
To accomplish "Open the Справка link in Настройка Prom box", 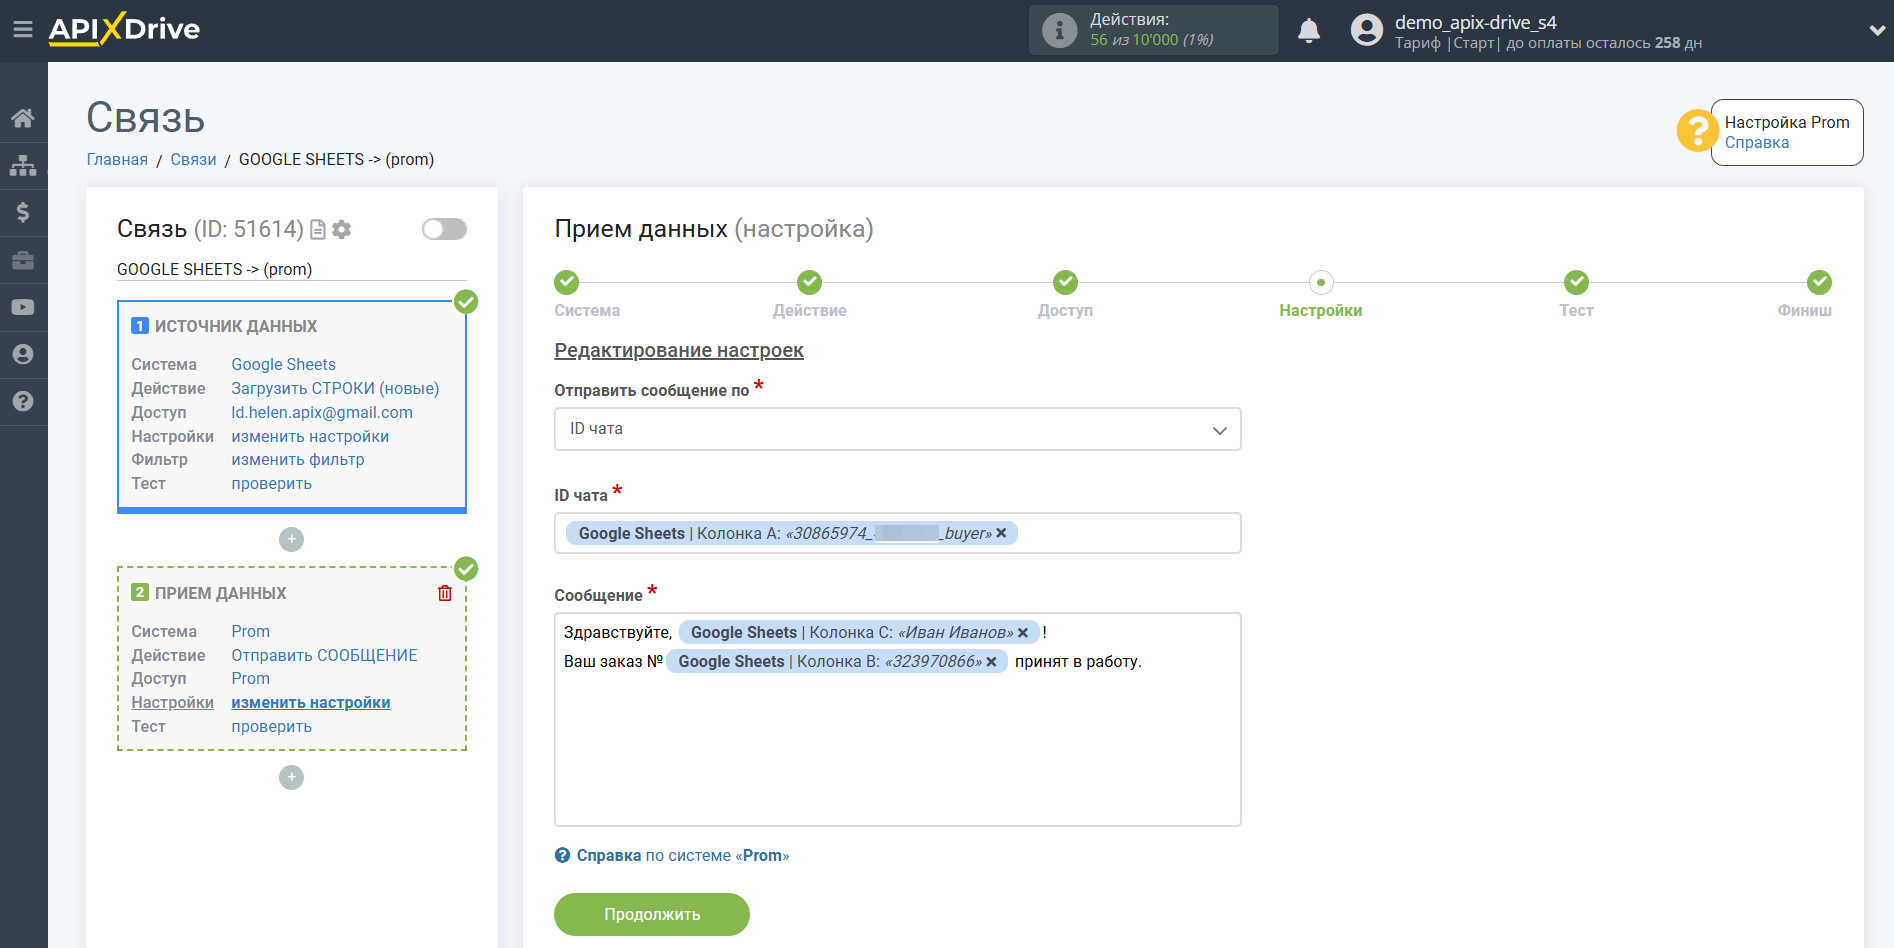I will (1757, 143).
